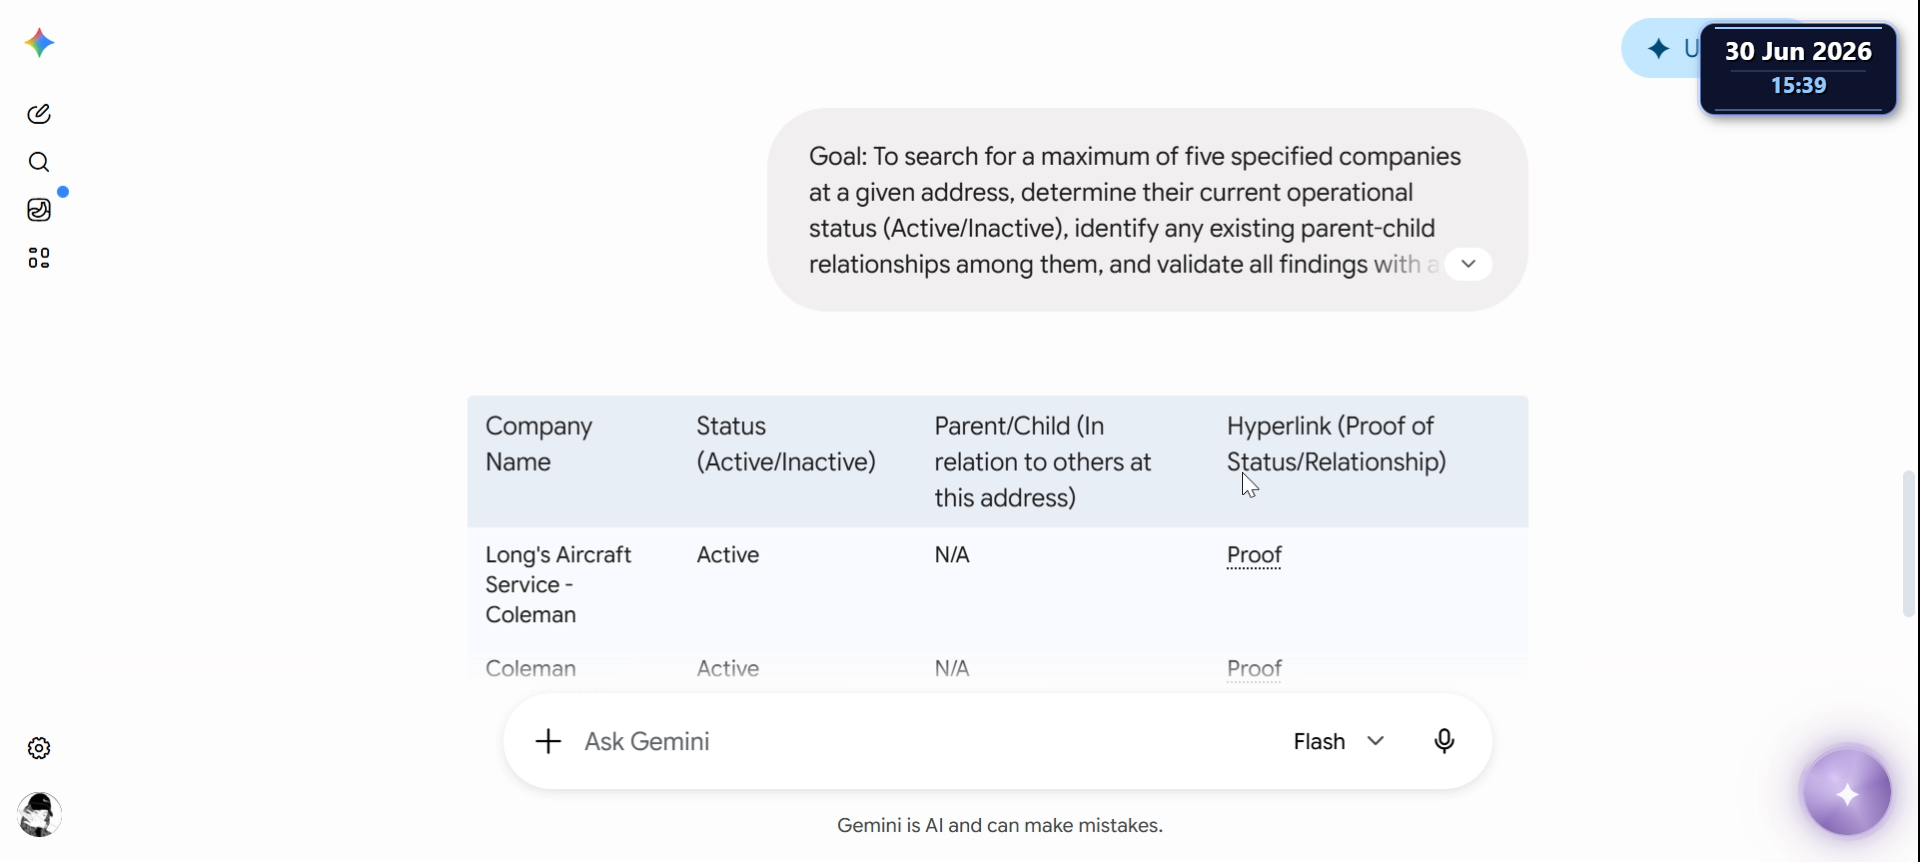Open the Gems grid icon
Image resolution: width=1920 pixels, height=862 pixels.
(x=39, y=258)
